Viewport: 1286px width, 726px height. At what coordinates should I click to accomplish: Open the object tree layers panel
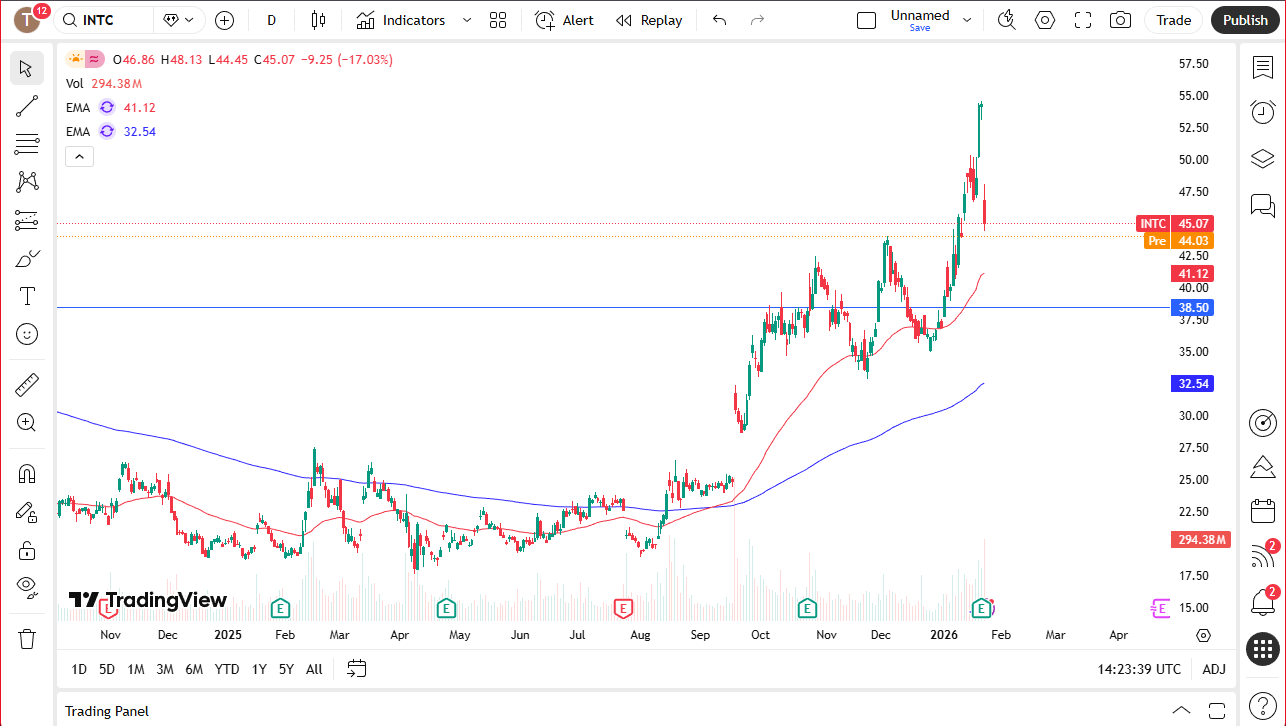(x=1263, y=159)
